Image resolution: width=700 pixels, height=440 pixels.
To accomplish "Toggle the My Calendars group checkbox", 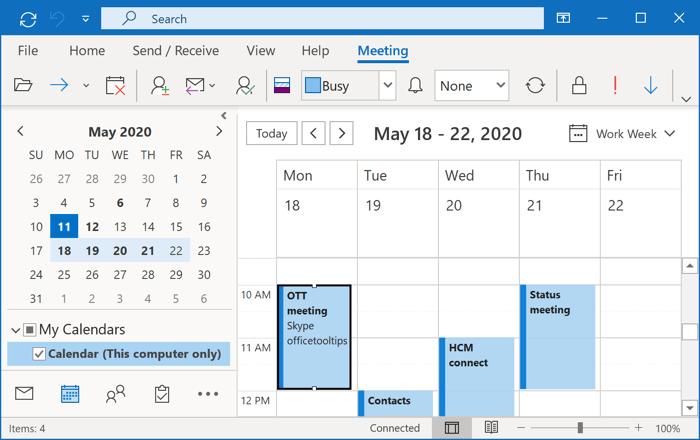I will [29, 330].
